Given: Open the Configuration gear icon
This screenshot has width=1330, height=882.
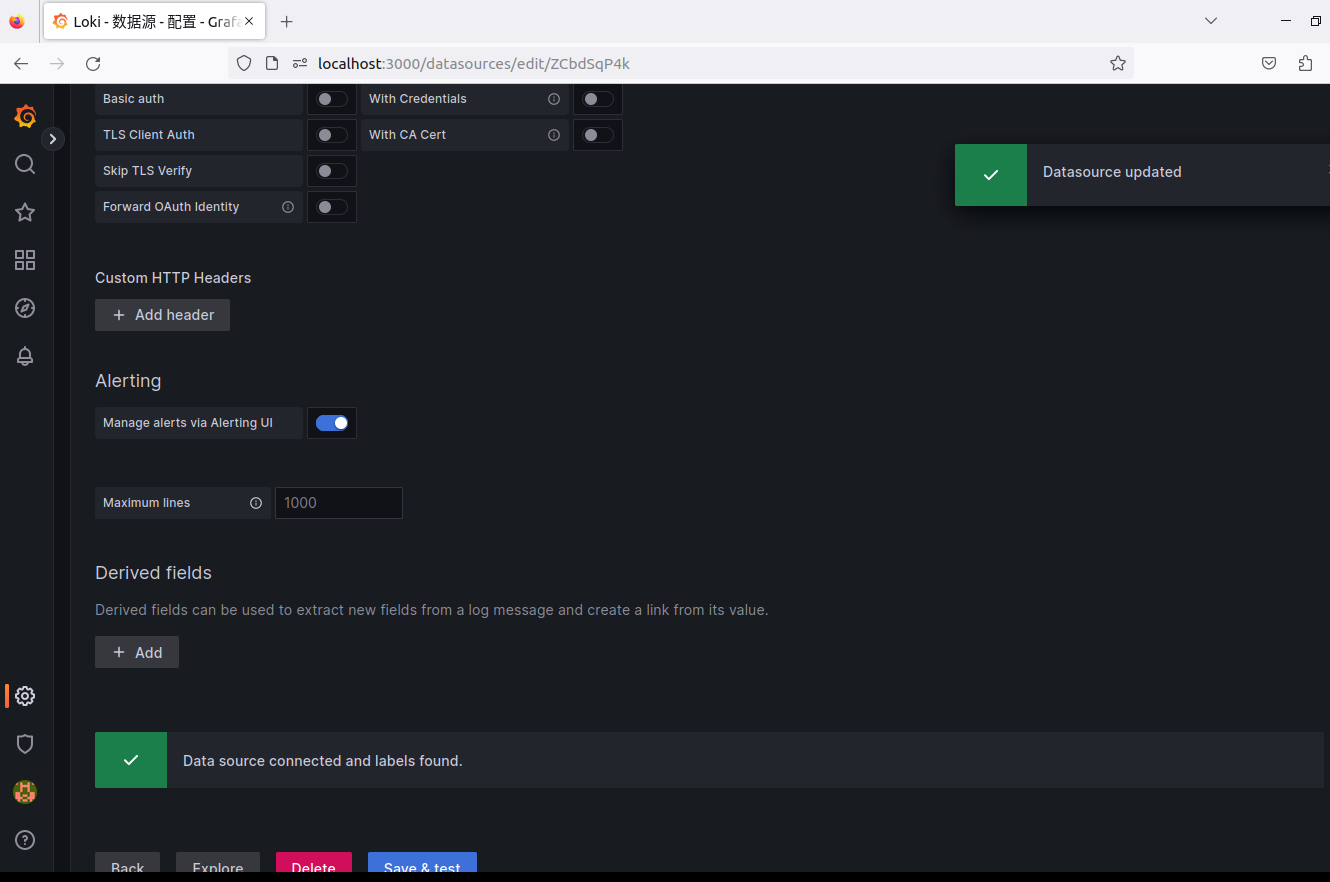Looking at the screenshot, I should tap(25, 696).
